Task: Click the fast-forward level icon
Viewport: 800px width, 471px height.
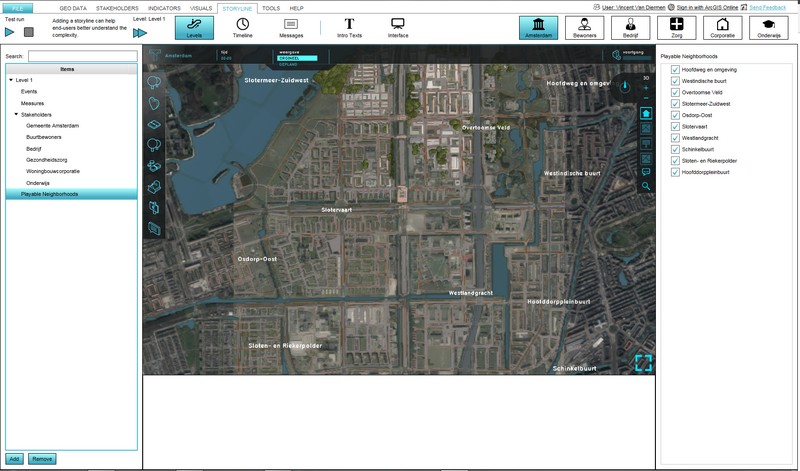Action: tap(140, 33)
